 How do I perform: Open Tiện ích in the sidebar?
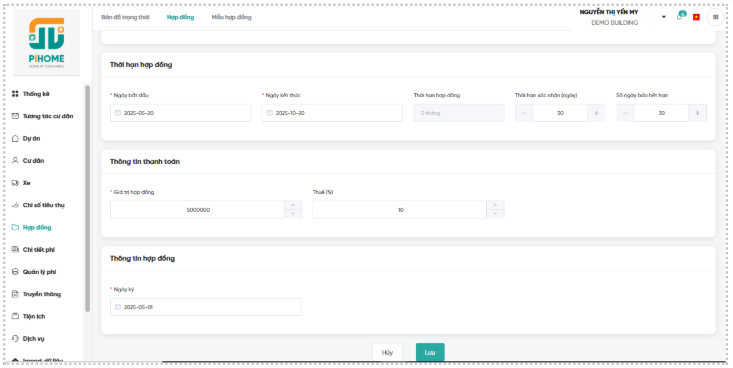pyautogui.click(x=34, y=316)
